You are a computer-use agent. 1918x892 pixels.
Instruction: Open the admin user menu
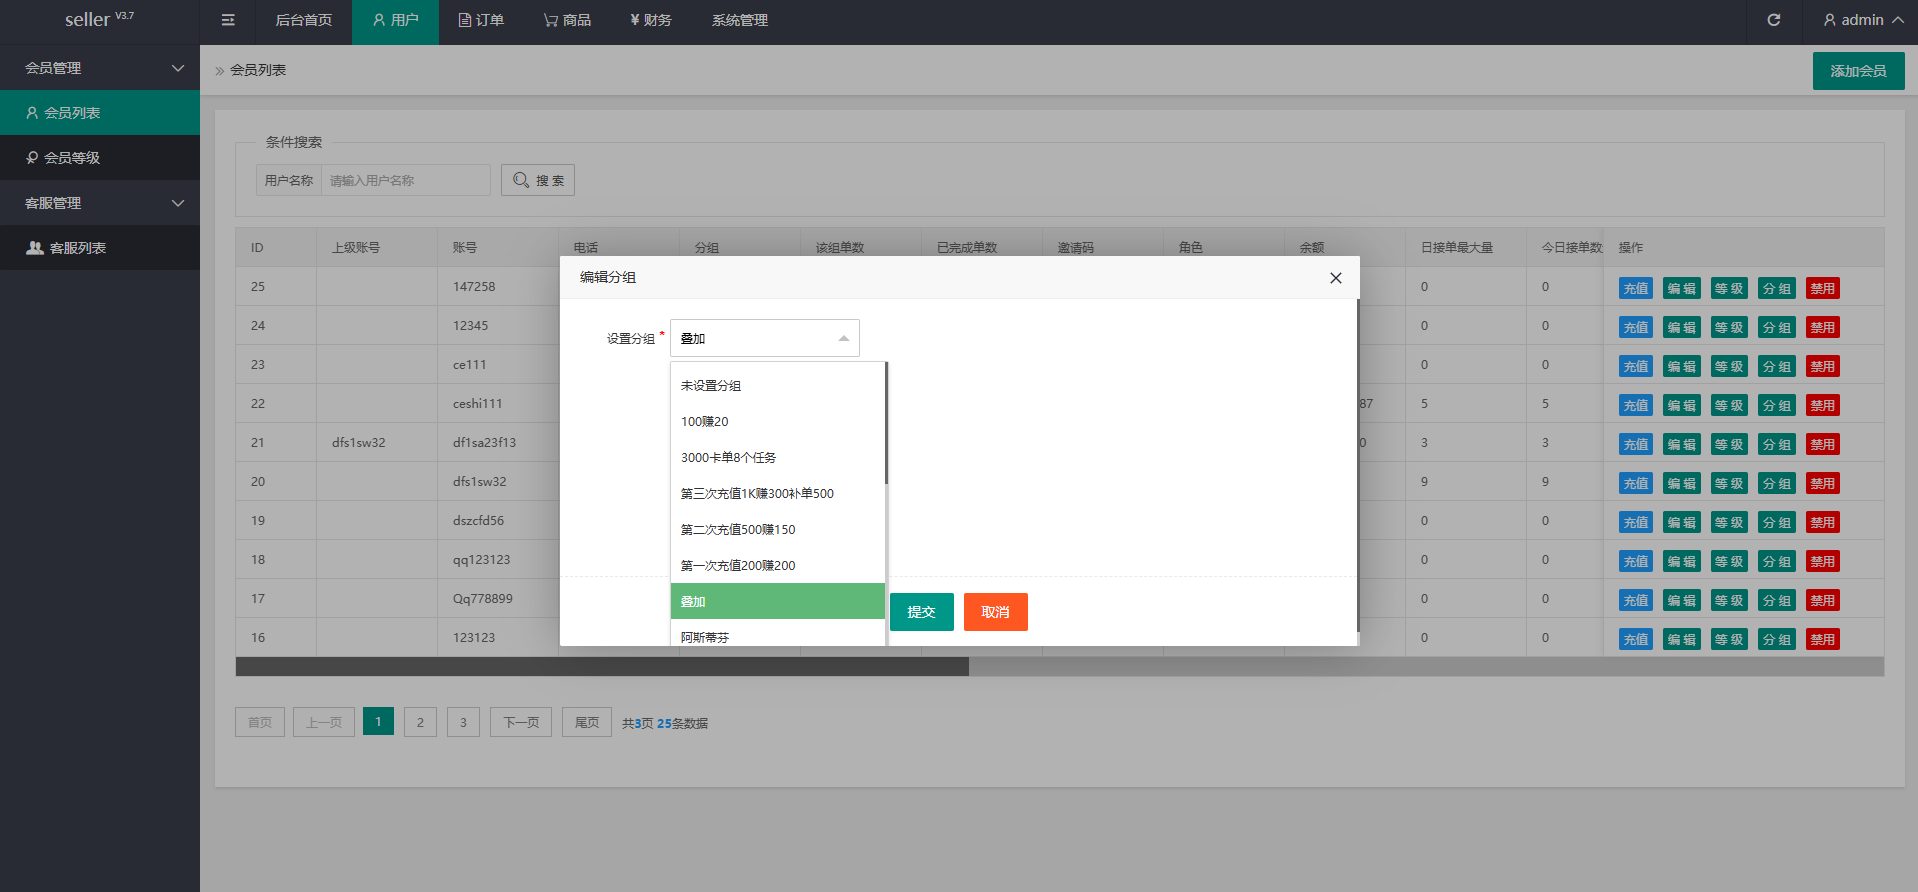(1863, 20)
